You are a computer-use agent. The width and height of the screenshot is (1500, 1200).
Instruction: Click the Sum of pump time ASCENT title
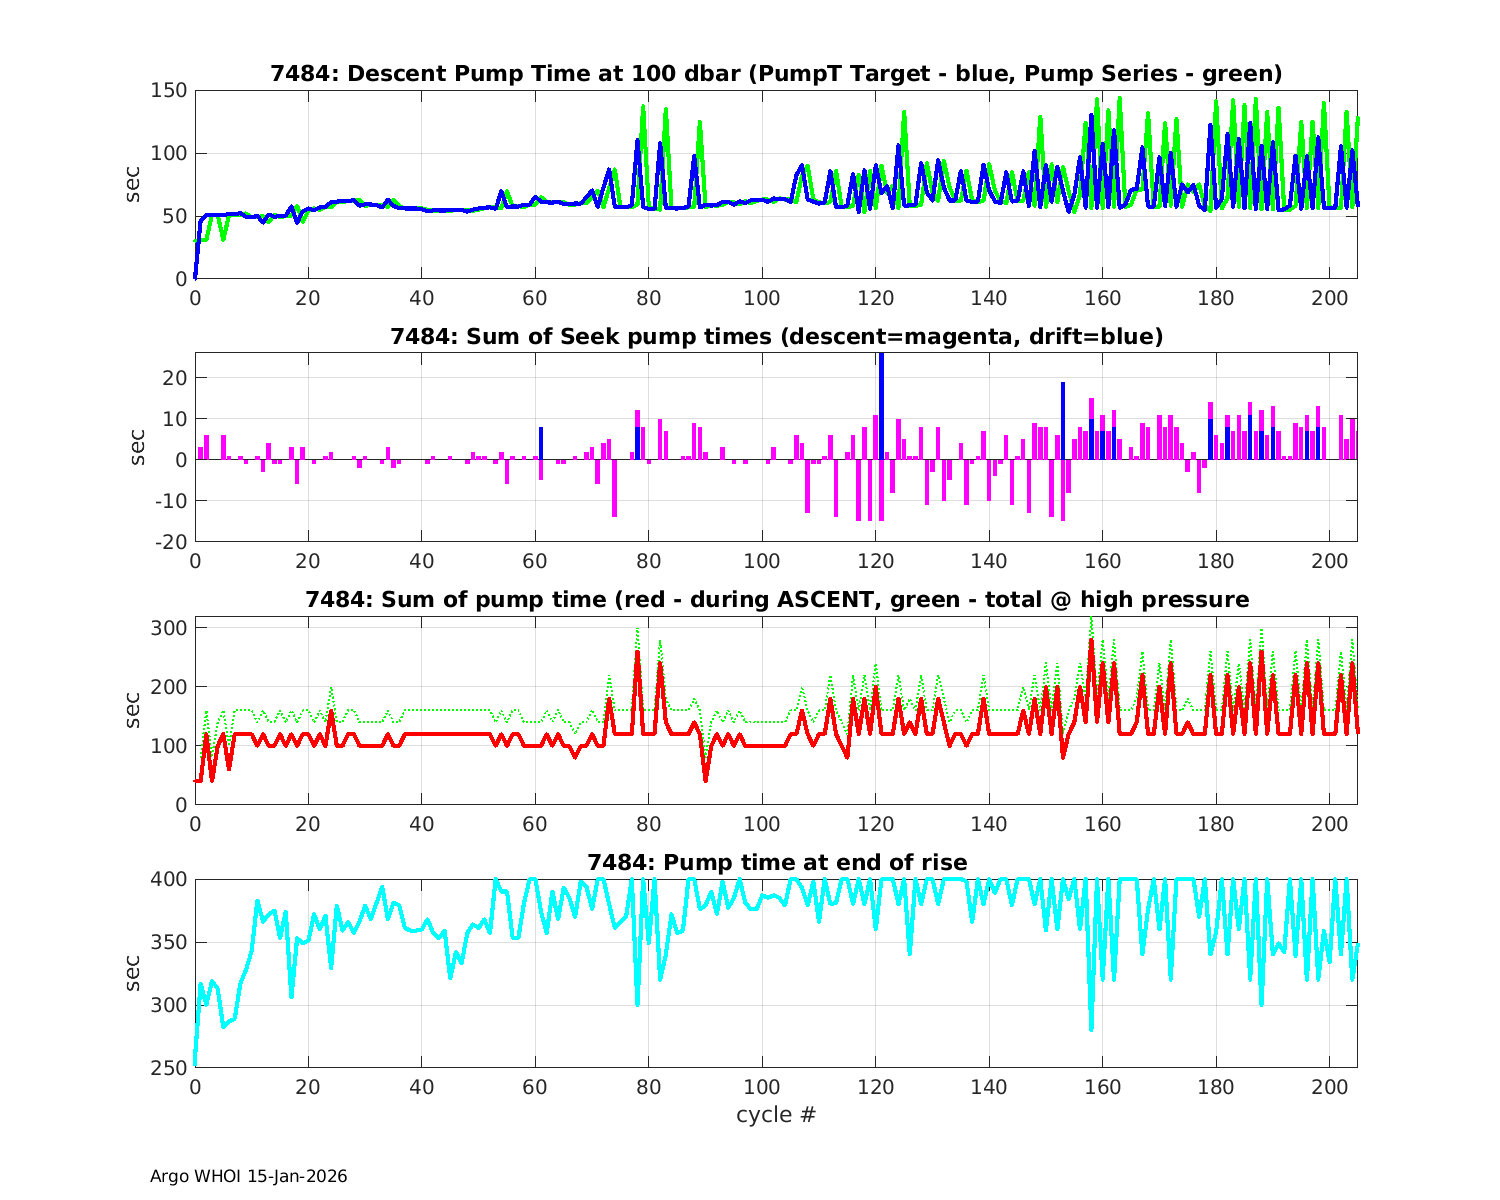click(776, 600)
